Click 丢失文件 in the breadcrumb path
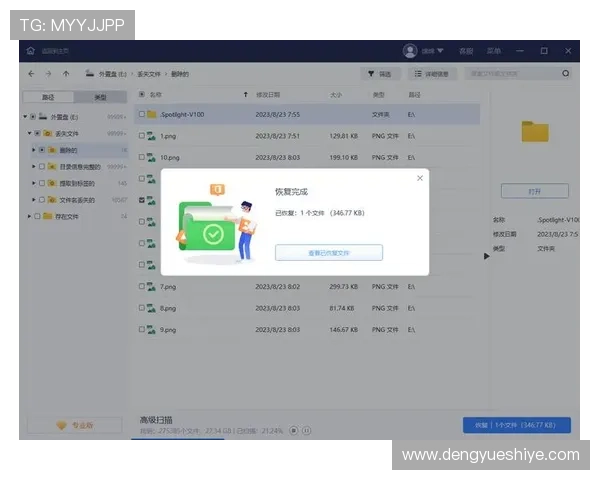Screen dimensions: 600x480 point(149,74)
